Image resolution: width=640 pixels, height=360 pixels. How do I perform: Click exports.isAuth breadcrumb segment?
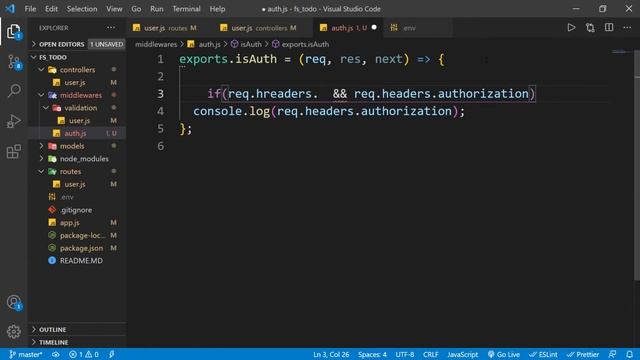point(300,44)
